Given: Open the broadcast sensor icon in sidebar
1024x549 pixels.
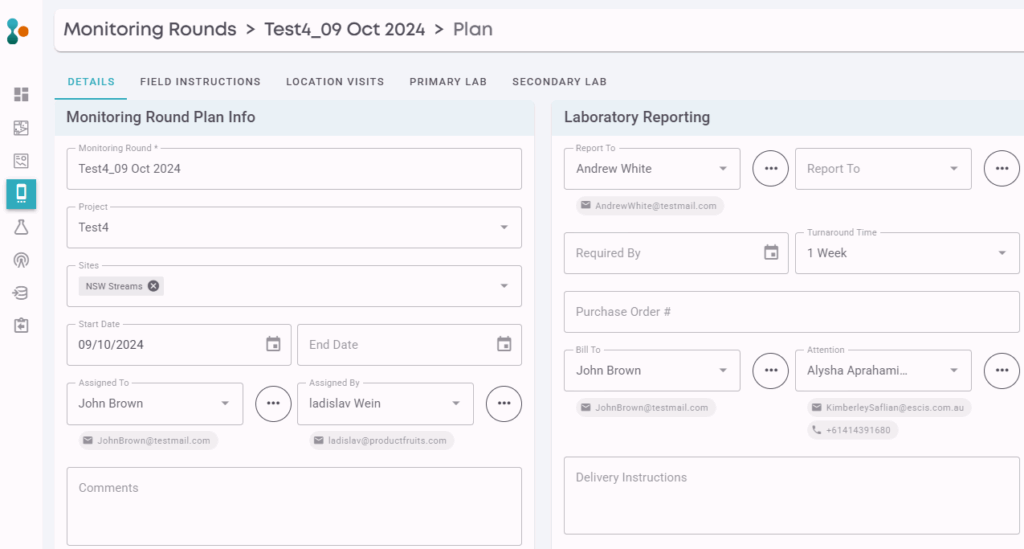Looking at the screenshot, I should [21, 260].
